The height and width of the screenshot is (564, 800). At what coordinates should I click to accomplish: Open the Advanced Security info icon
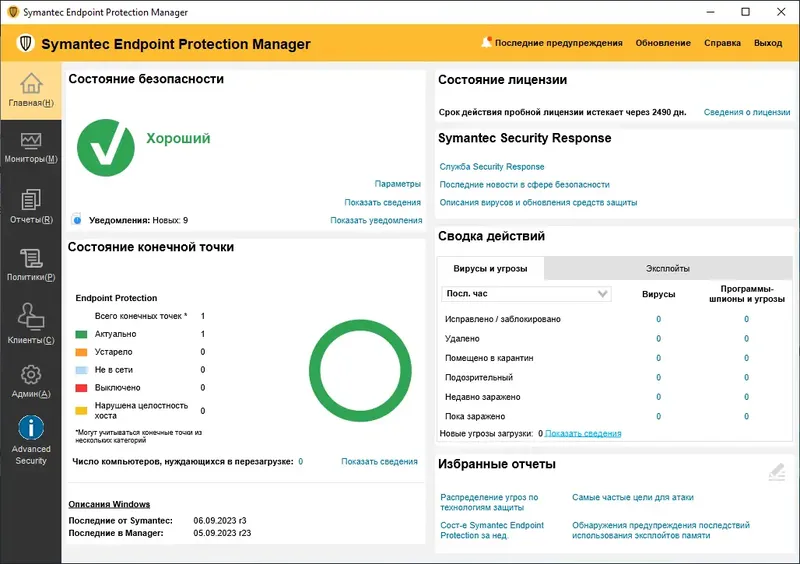pyautogui.click(x=31, y=428)
